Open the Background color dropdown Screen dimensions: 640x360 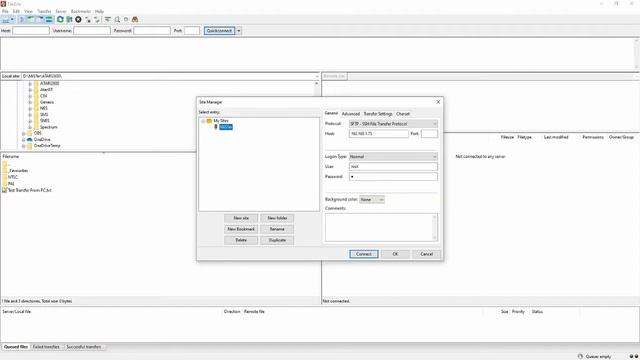(x=372, y=200)
